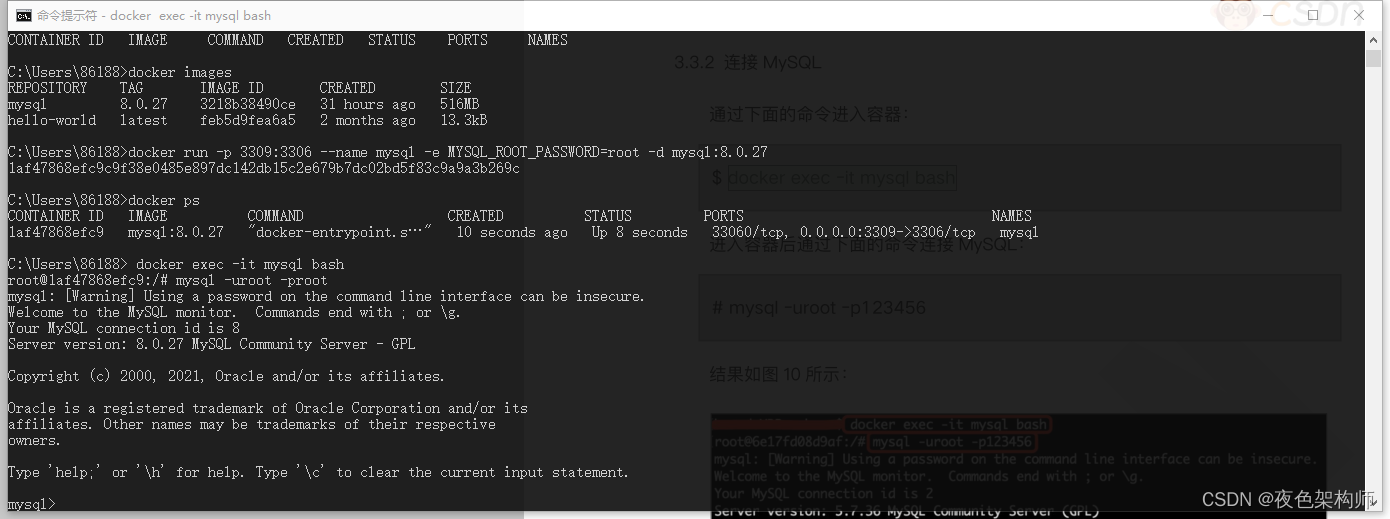
Task: Click the container ID 1af47868efc9 in docker ps row
Action: coord(55,232)
